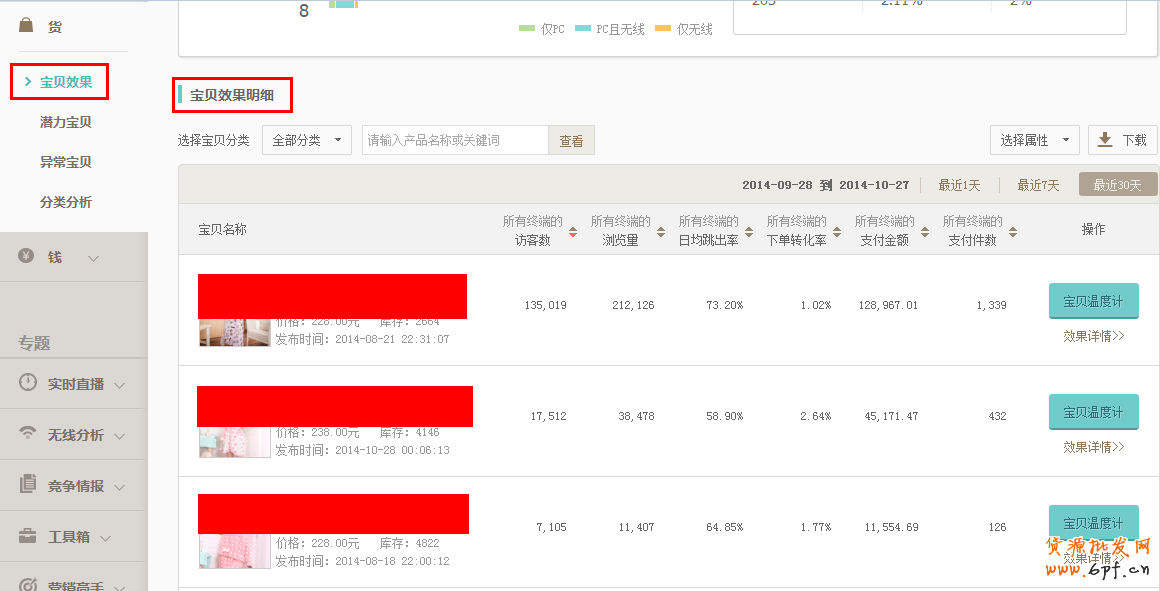Select the 最近30天 date range
The image size is (1160, 591).
(x=1117, y=185)
